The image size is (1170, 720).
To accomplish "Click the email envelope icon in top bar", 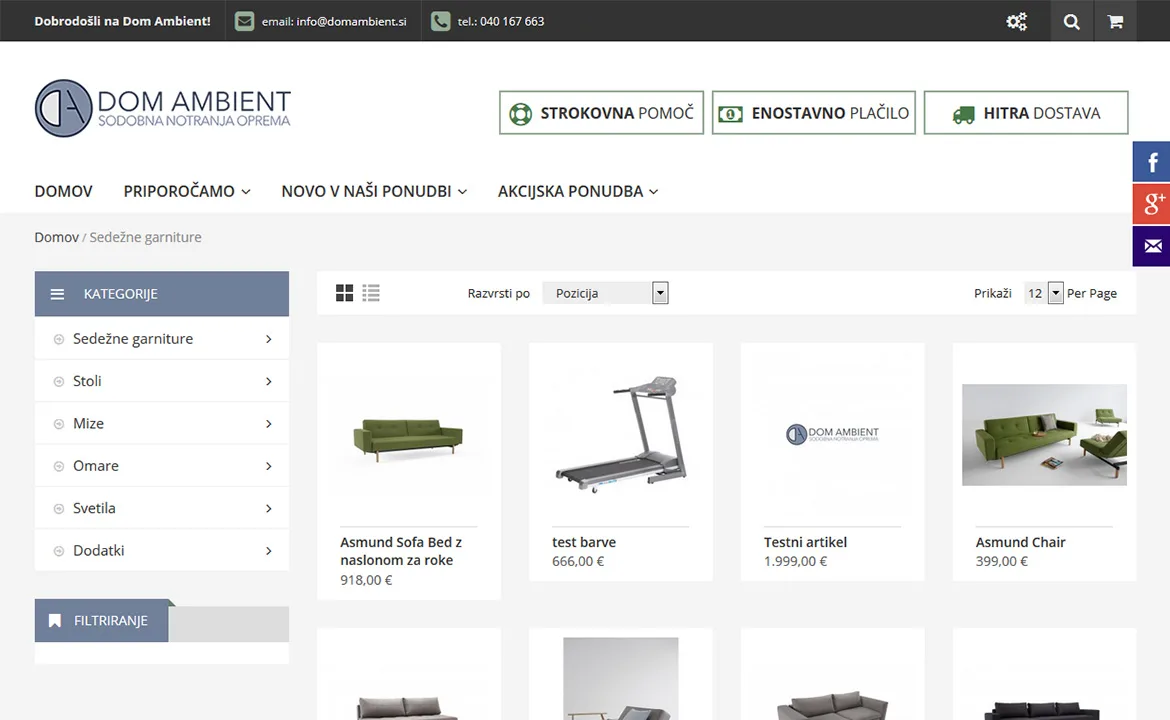I will pos(244,21).
